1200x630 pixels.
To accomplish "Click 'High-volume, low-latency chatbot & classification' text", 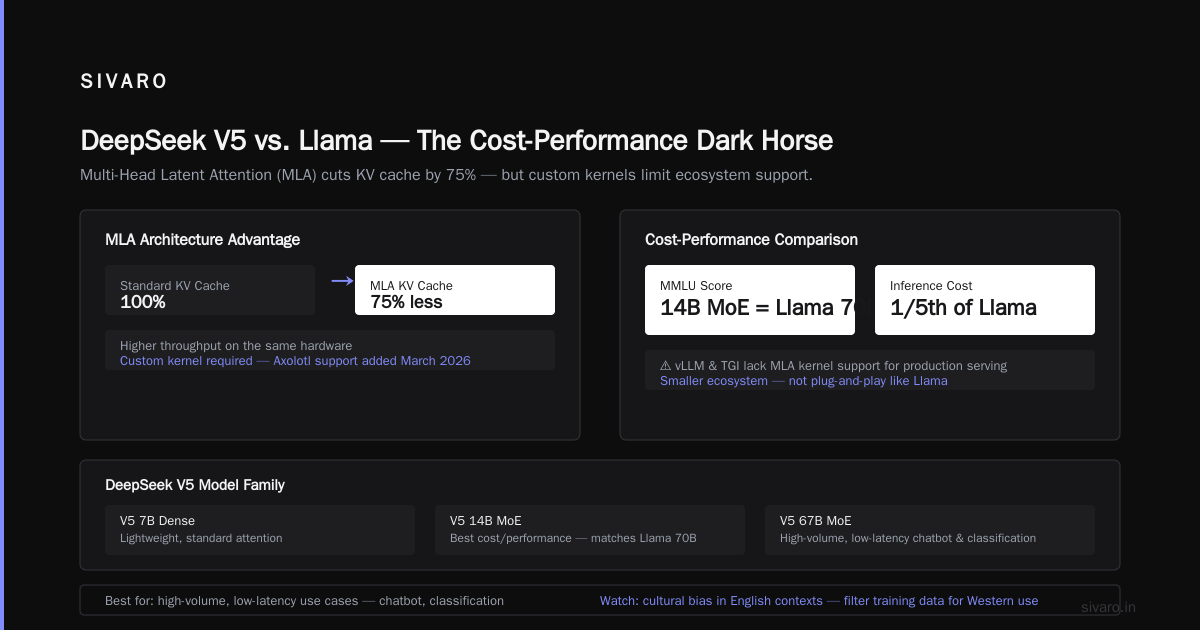I will [x=908, y=538].
